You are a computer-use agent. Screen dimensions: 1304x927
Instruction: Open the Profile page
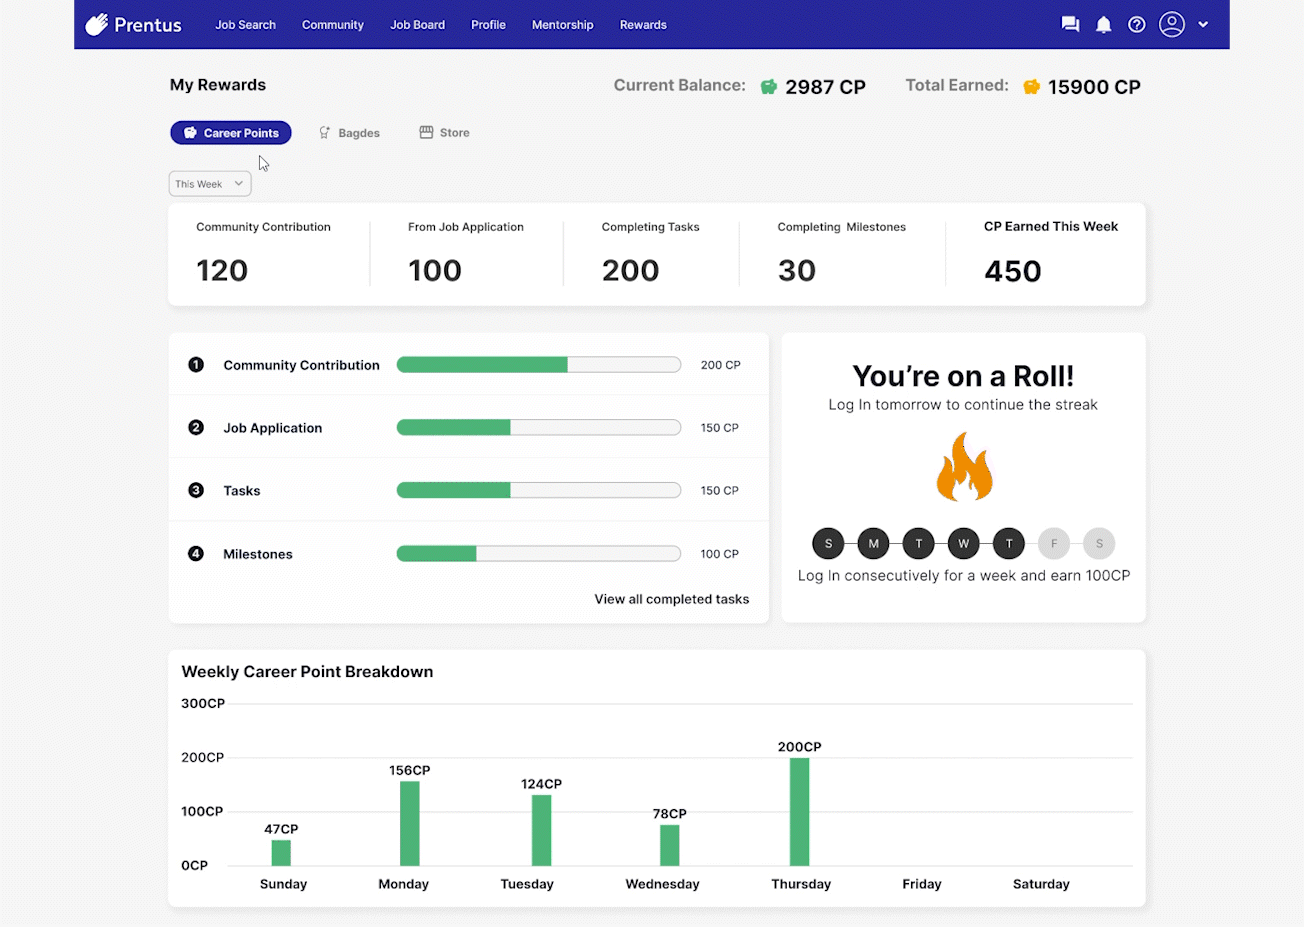click(488, 25)
